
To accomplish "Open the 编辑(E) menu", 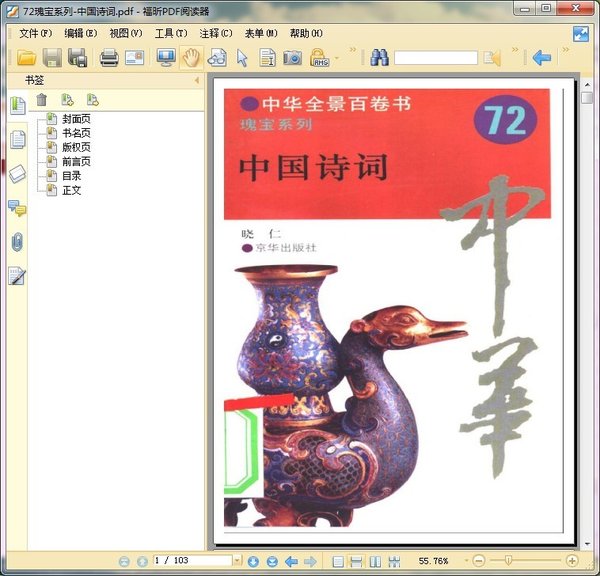I will pos(81,34).
